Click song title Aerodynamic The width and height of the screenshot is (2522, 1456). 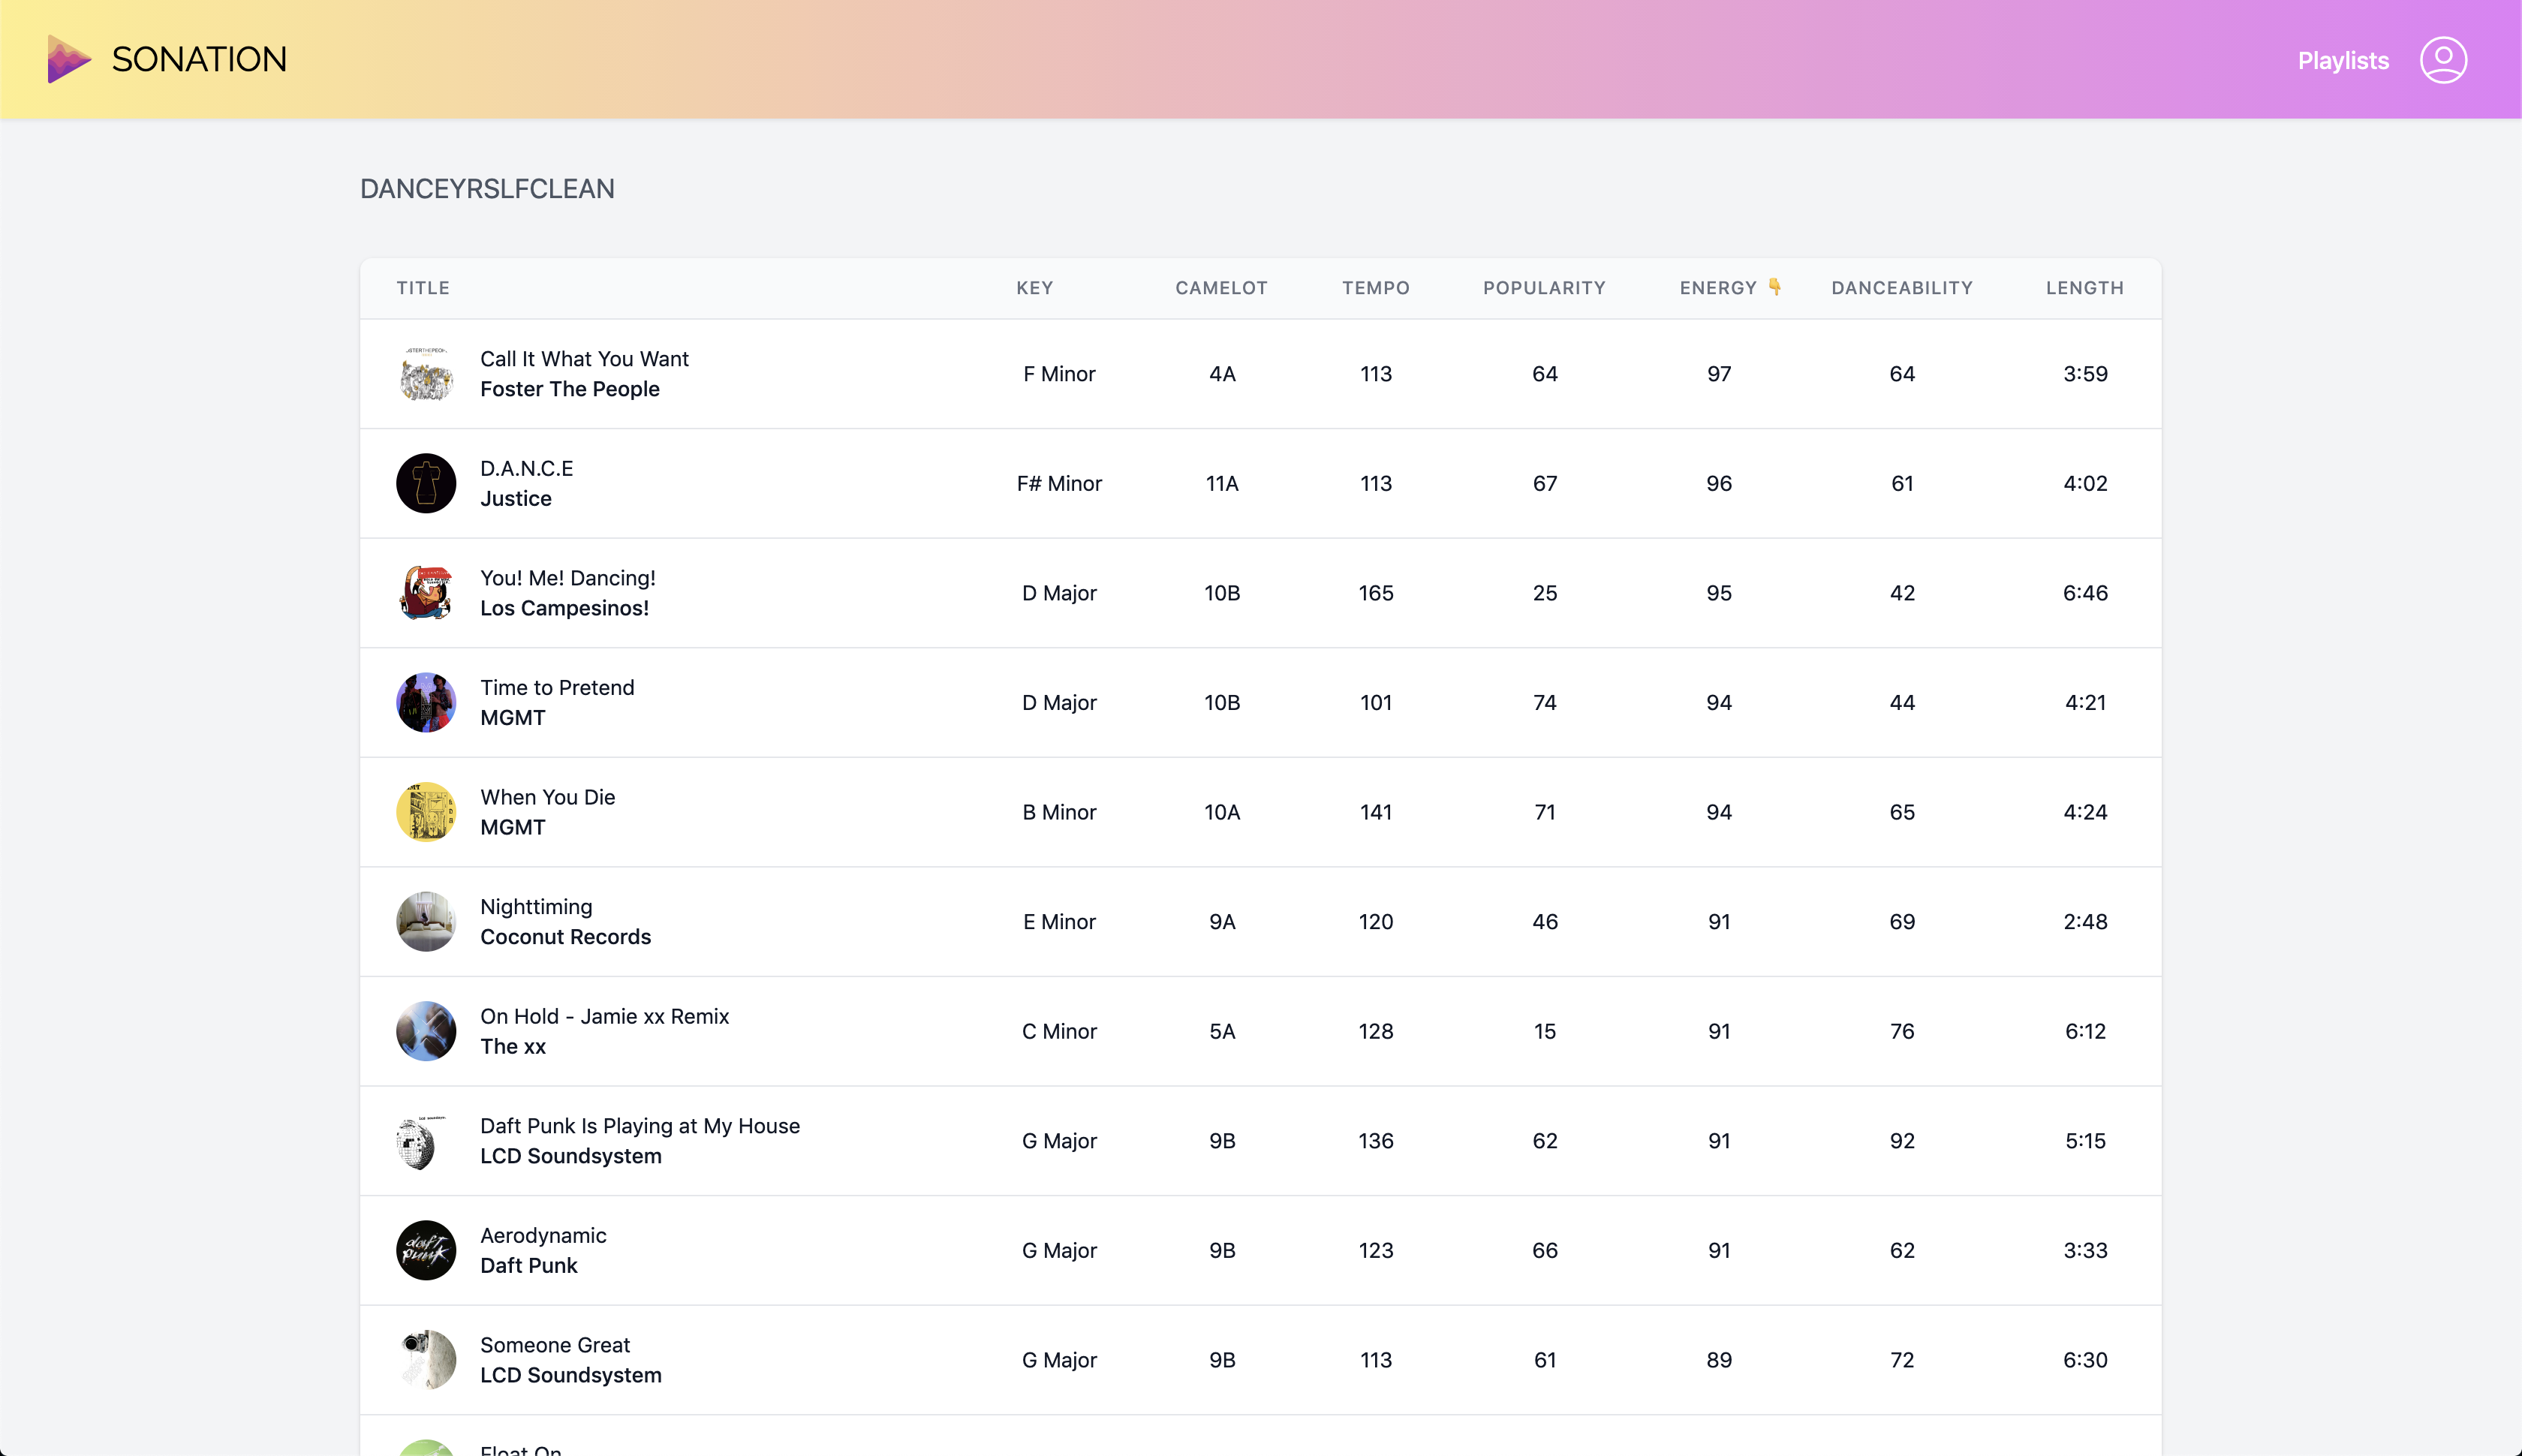[543, 1235]
